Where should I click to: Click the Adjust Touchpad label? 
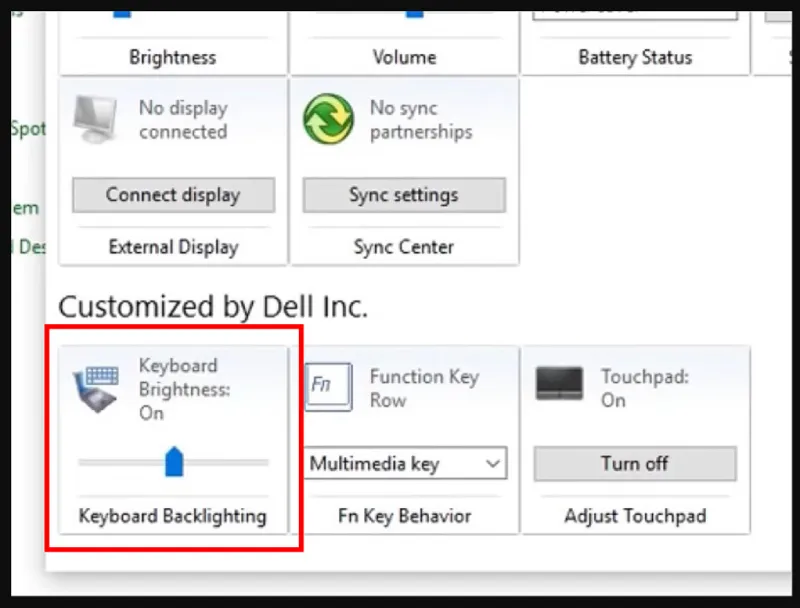[x=635, y=516]
